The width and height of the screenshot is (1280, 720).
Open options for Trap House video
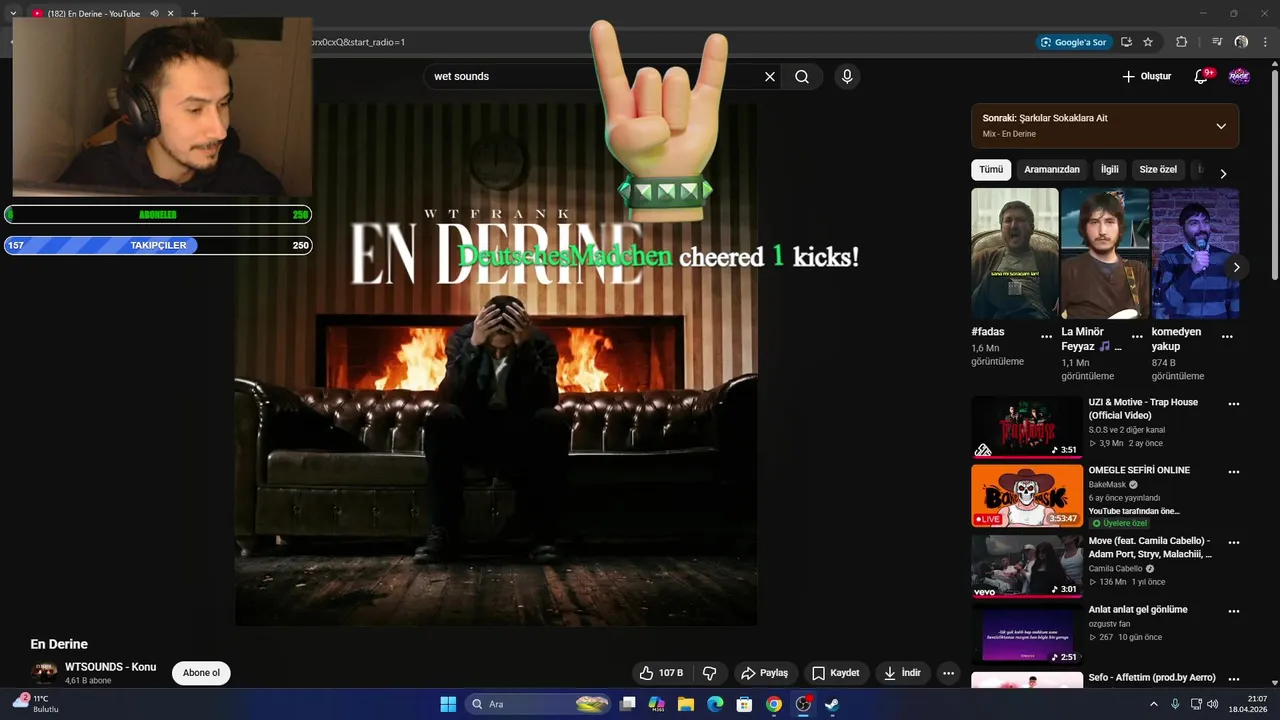coord(1234,404)
